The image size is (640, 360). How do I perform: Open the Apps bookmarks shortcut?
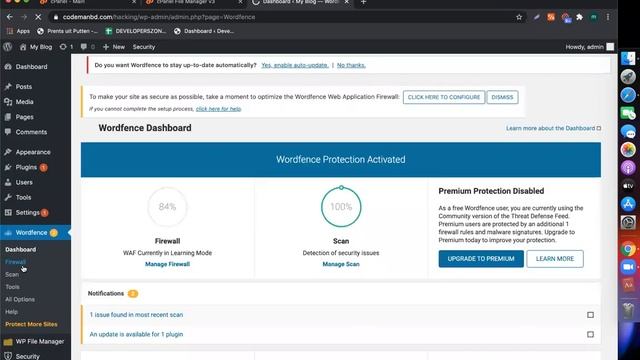18,31
